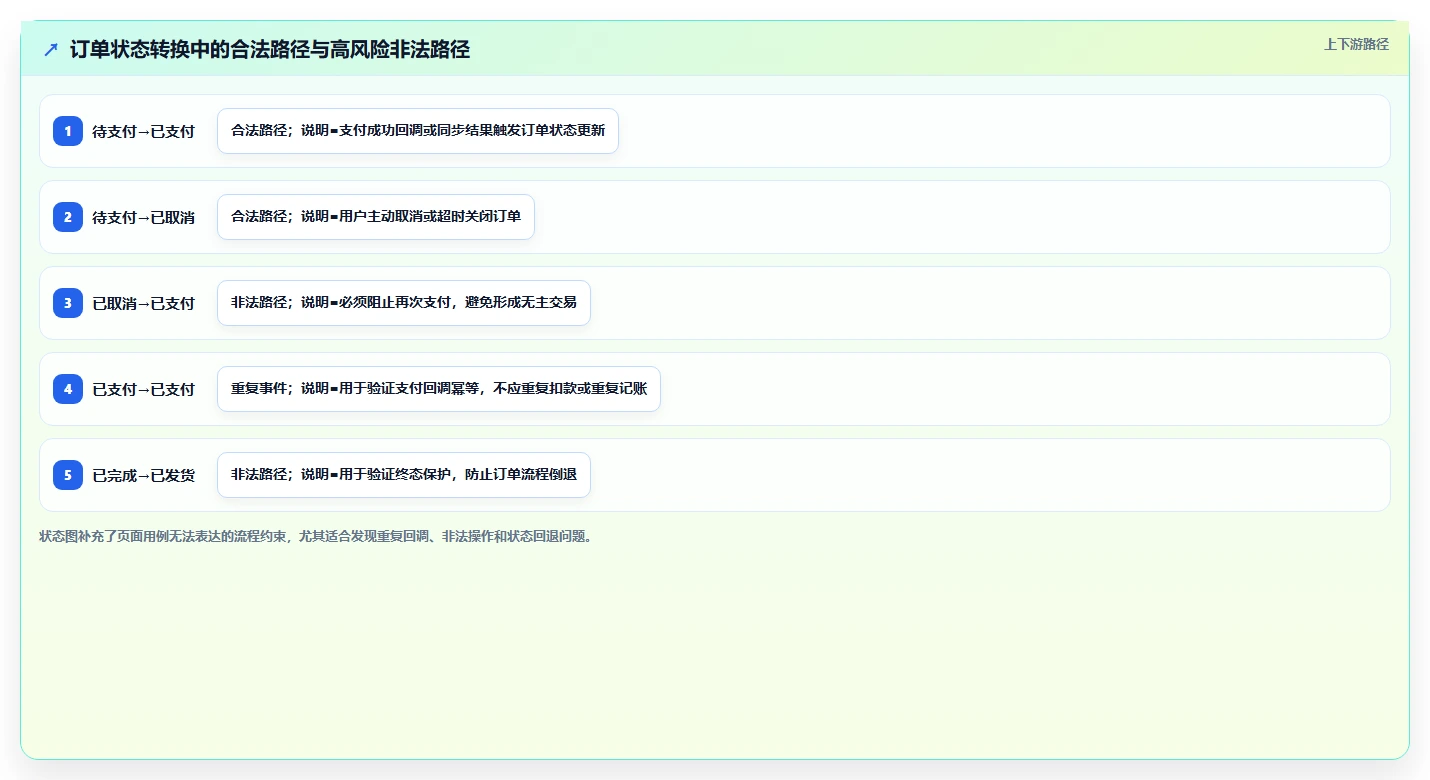Viewport: 1430px width, 780px height.
Task: Select the 待支付→已支付 label
Action: 143,131
